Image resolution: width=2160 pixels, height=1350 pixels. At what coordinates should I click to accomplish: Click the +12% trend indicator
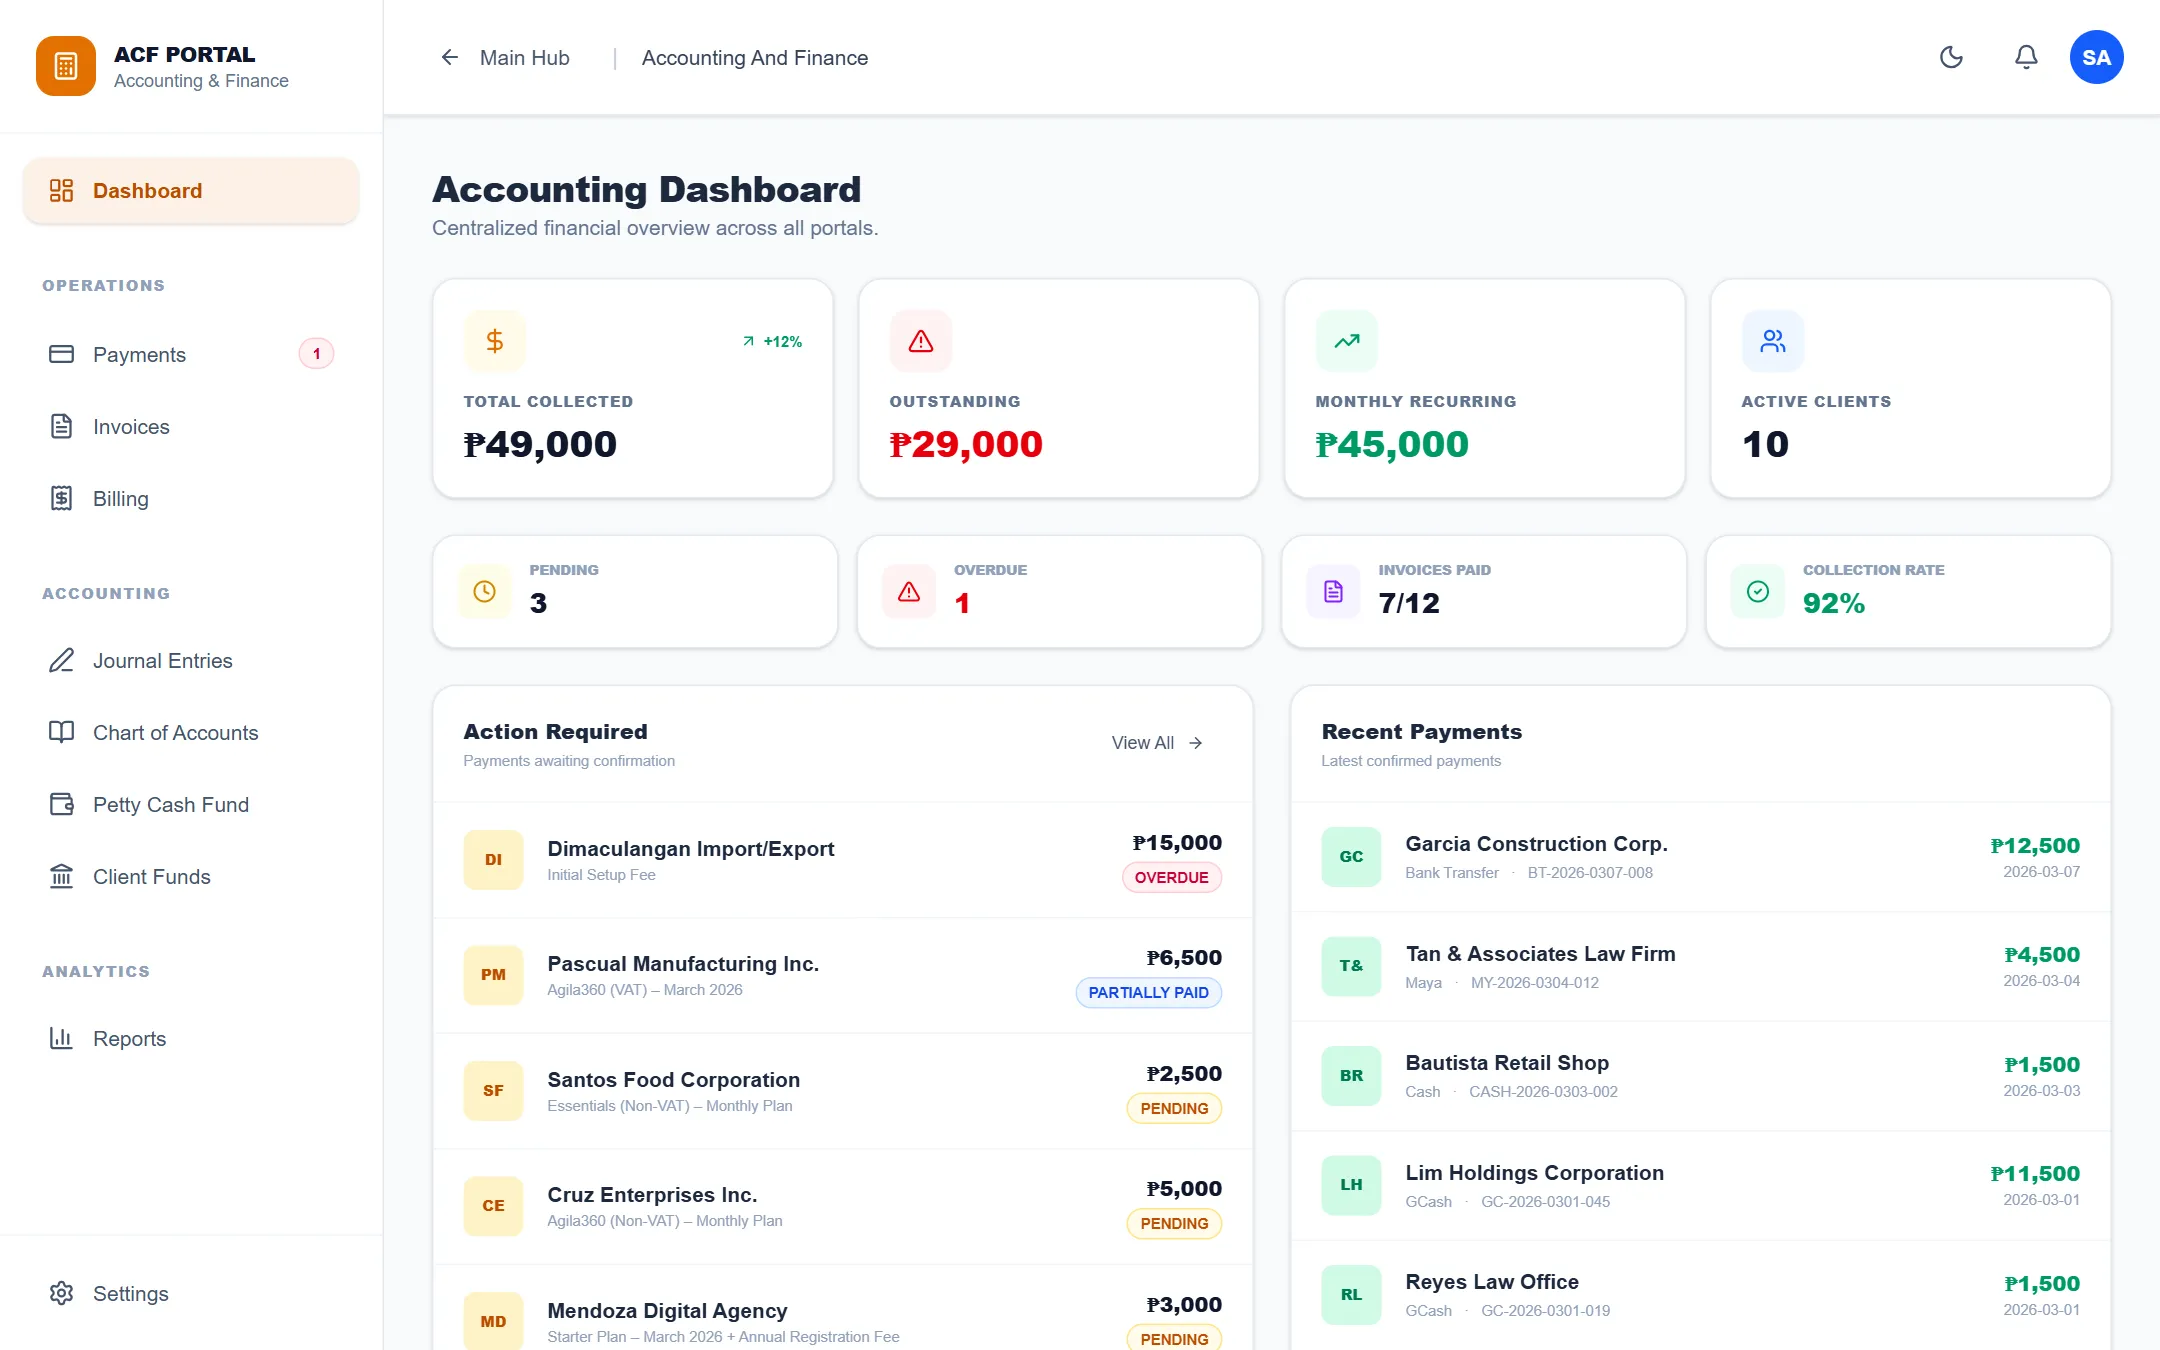coord(772,341)
